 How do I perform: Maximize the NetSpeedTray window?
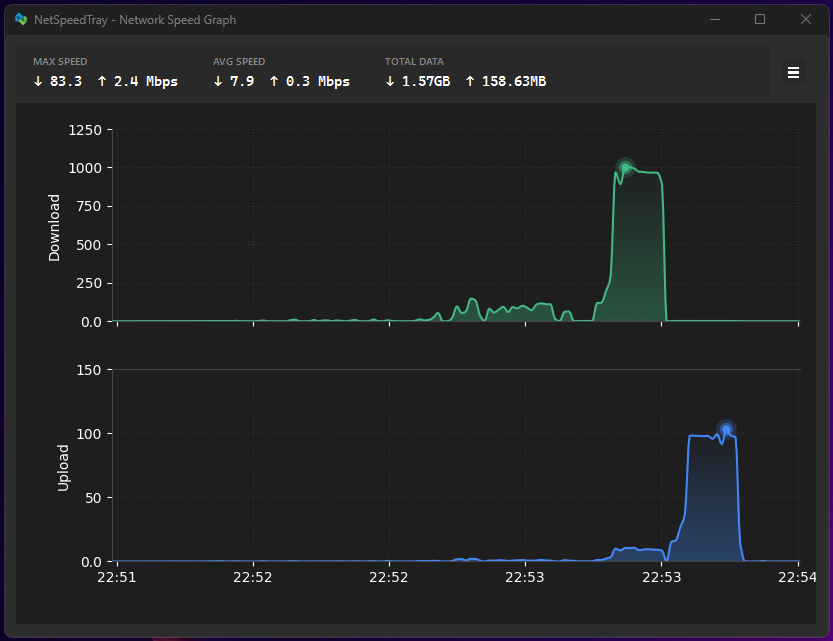coord(760,20)
